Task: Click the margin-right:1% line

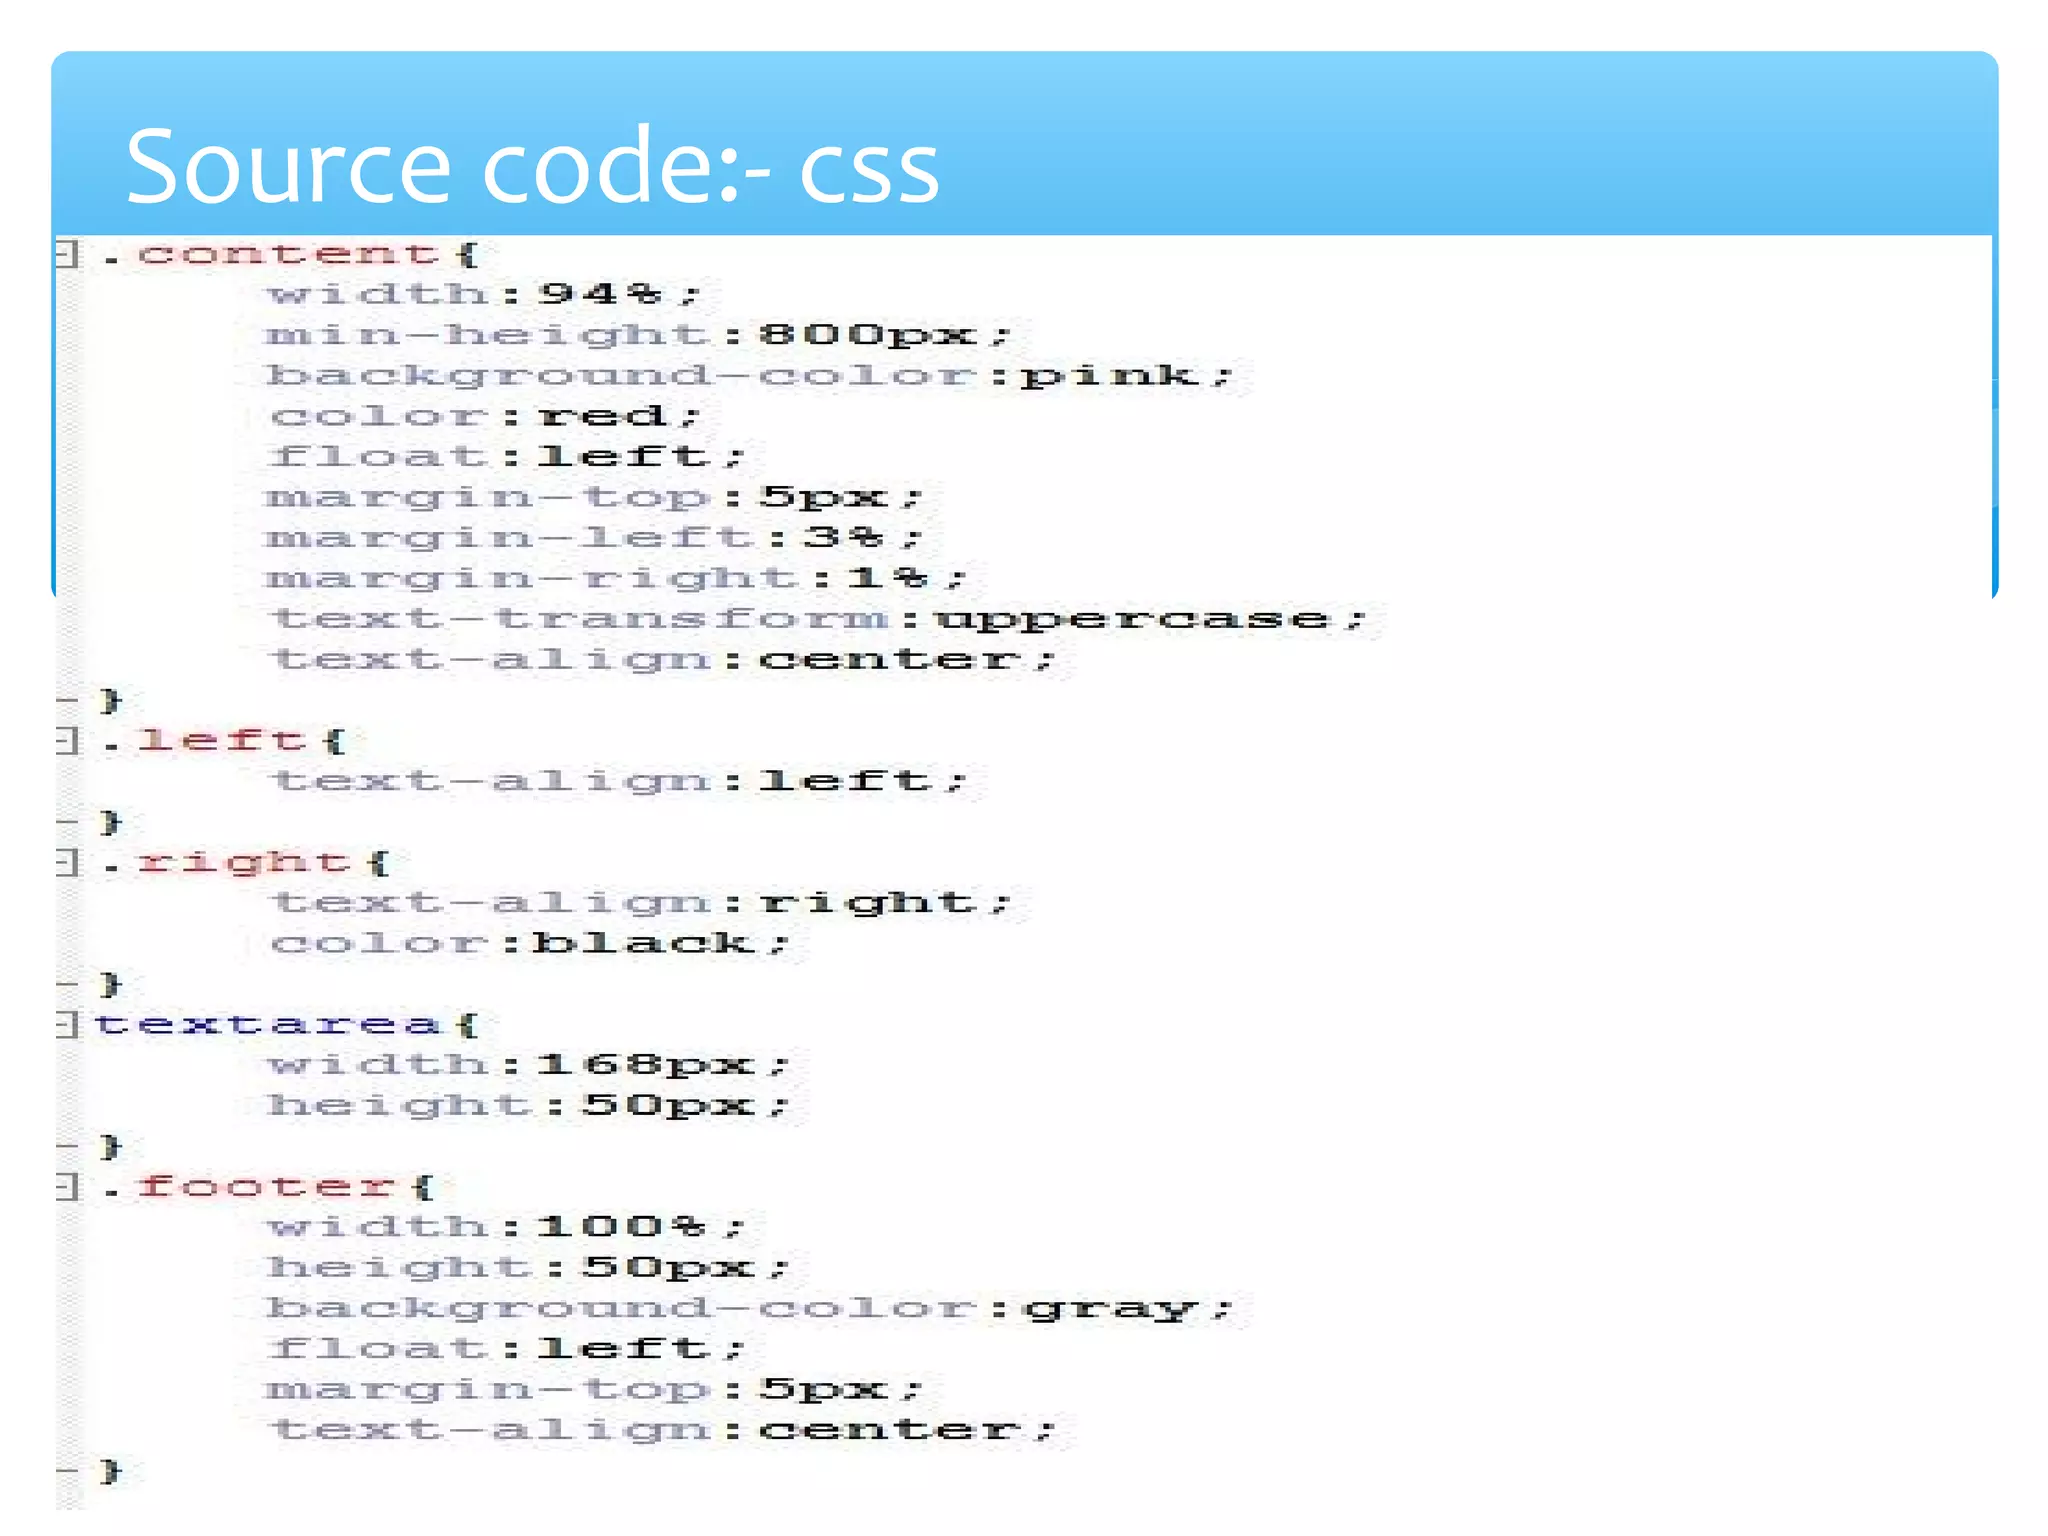Action: coord(615,578)
